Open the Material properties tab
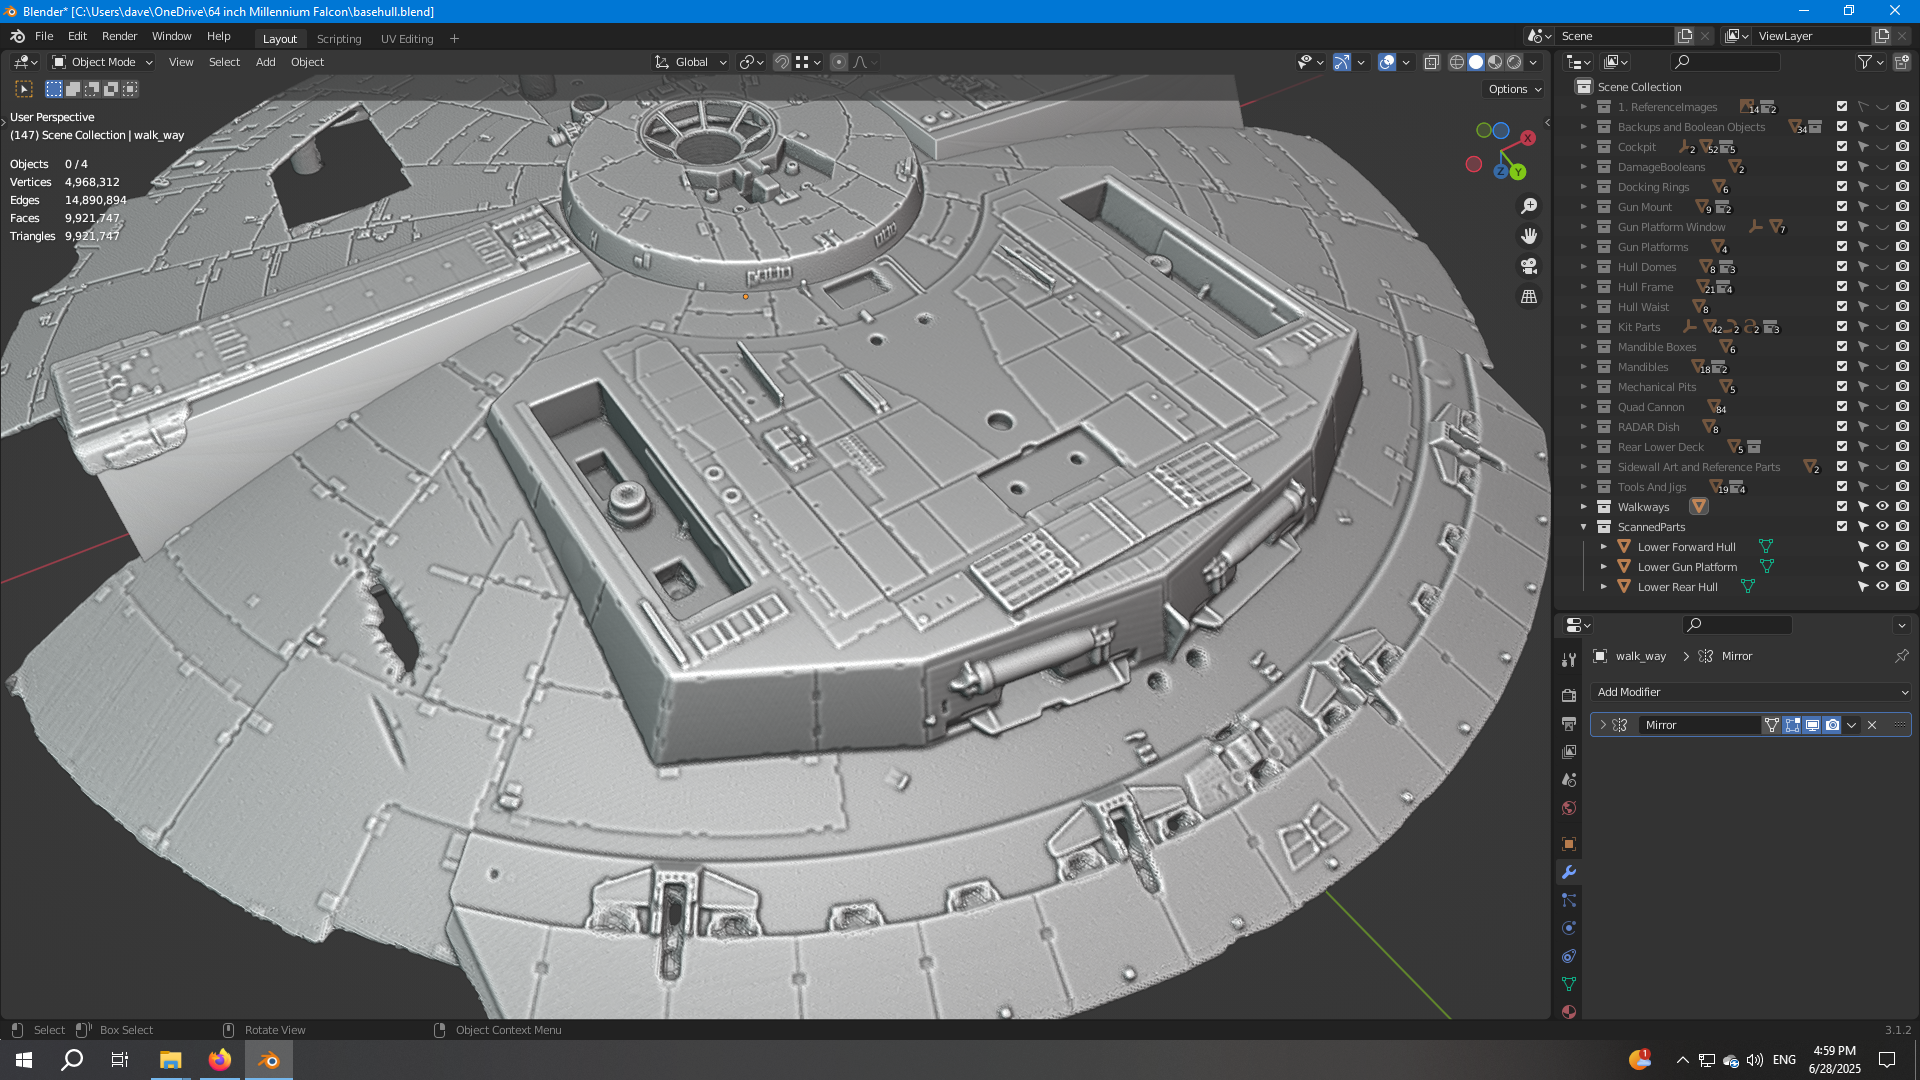Screen dimensions: 1920x1080 (1569, 1011)
